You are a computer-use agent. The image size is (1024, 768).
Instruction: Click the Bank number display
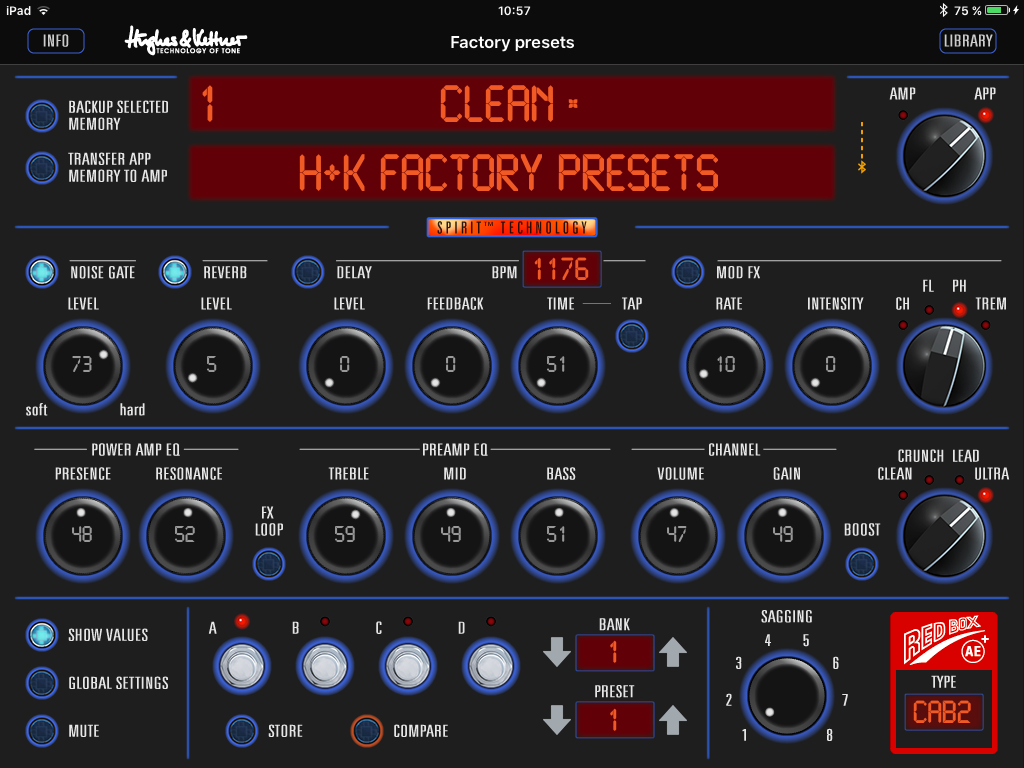(615, 652)
